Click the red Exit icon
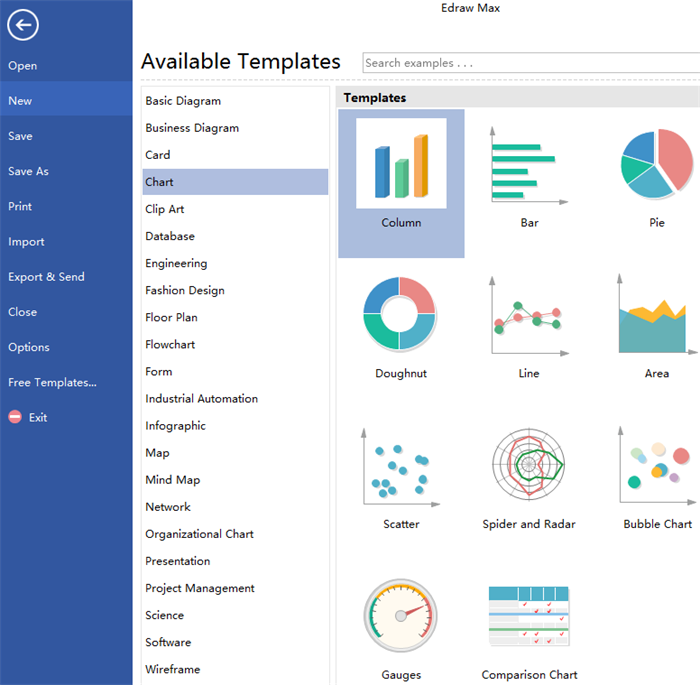Screen dimensions: 700x685 tap(15, 417)
